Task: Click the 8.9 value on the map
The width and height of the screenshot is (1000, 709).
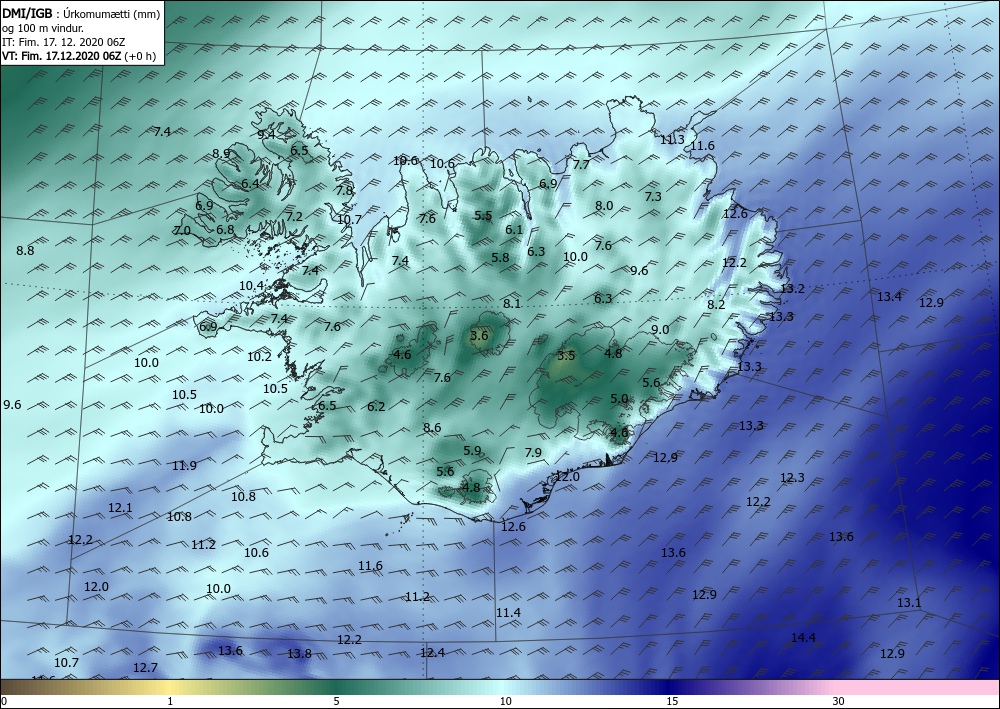Action: click(x=221, y=154)
